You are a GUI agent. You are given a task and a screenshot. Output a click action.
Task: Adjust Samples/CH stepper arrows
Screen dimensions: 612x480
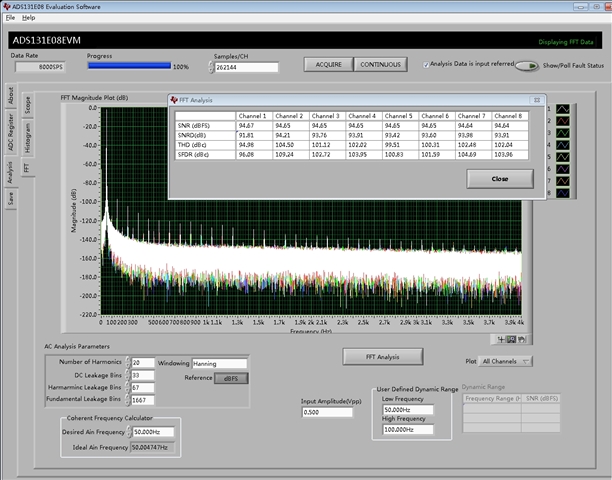211,67
